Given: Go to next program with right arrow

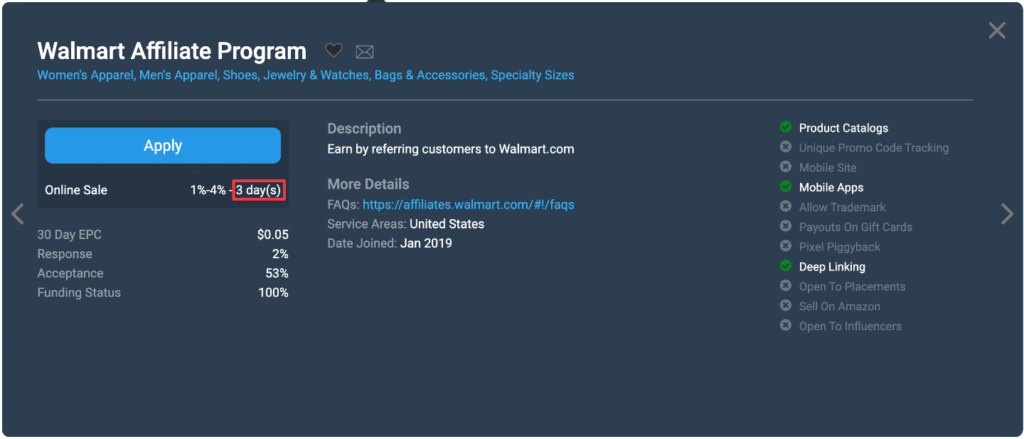Looking at the screenshot, I should tap(1007, 212).
